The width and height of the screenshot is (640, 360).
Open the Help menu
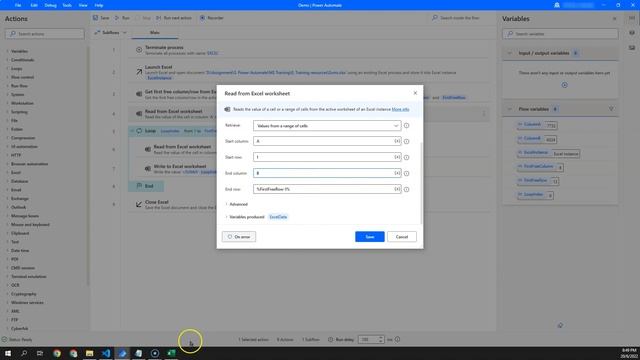(x=99, y=5)
